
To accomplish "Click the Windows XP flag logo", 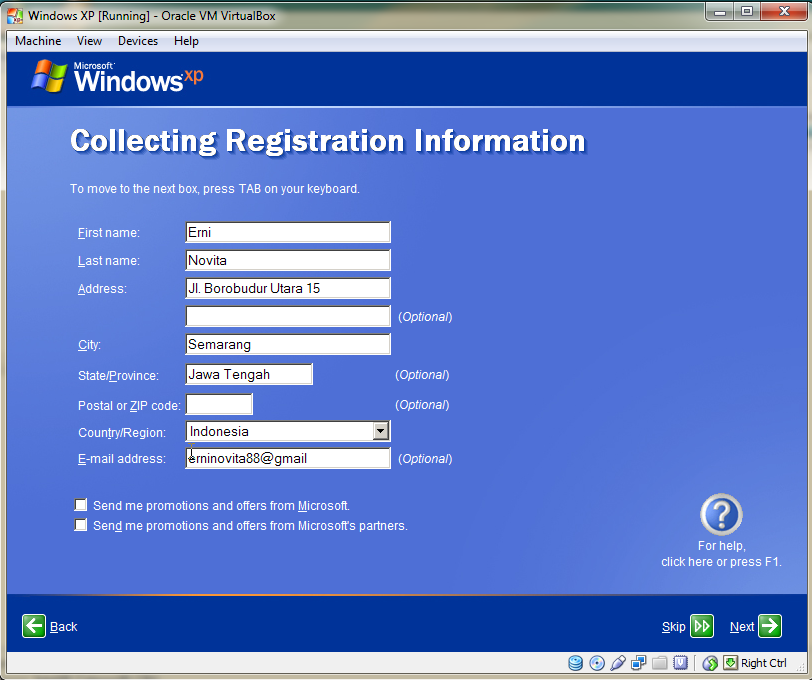I will pyautogui.click(x=49, y=76).
